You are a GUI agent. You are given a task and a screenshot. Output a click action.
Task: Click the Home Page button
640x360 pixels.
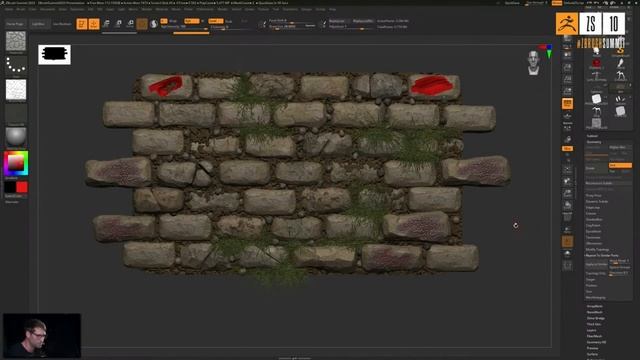coord(15,24)
